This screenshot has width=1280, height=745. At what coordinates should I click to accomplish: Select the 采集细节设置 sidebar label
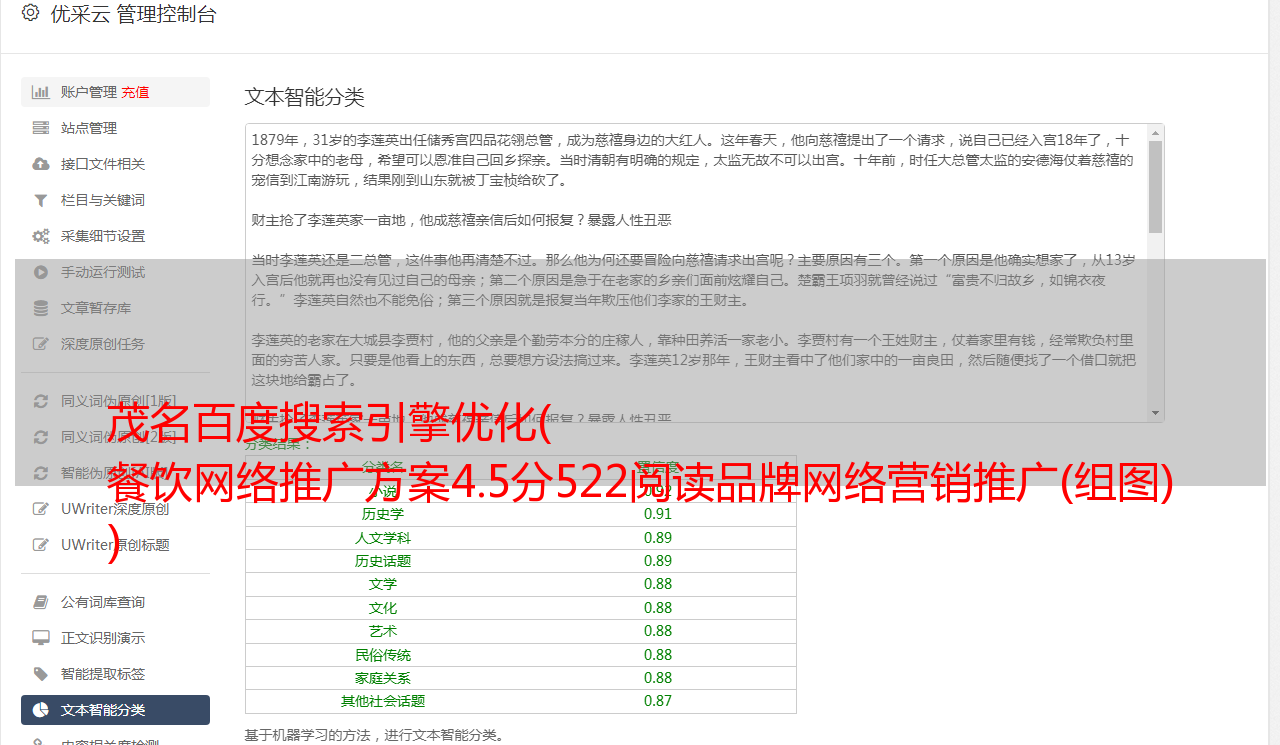(103, 236)
